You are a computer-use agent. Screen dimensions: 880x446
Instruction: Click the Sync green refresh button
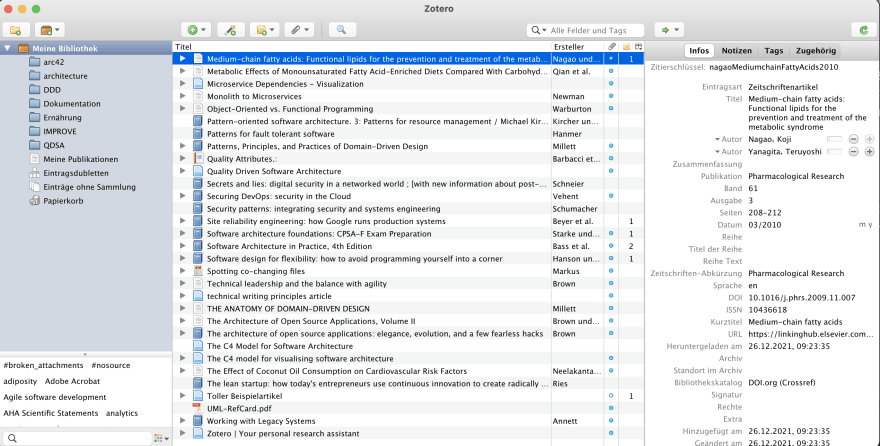(864, 30)
